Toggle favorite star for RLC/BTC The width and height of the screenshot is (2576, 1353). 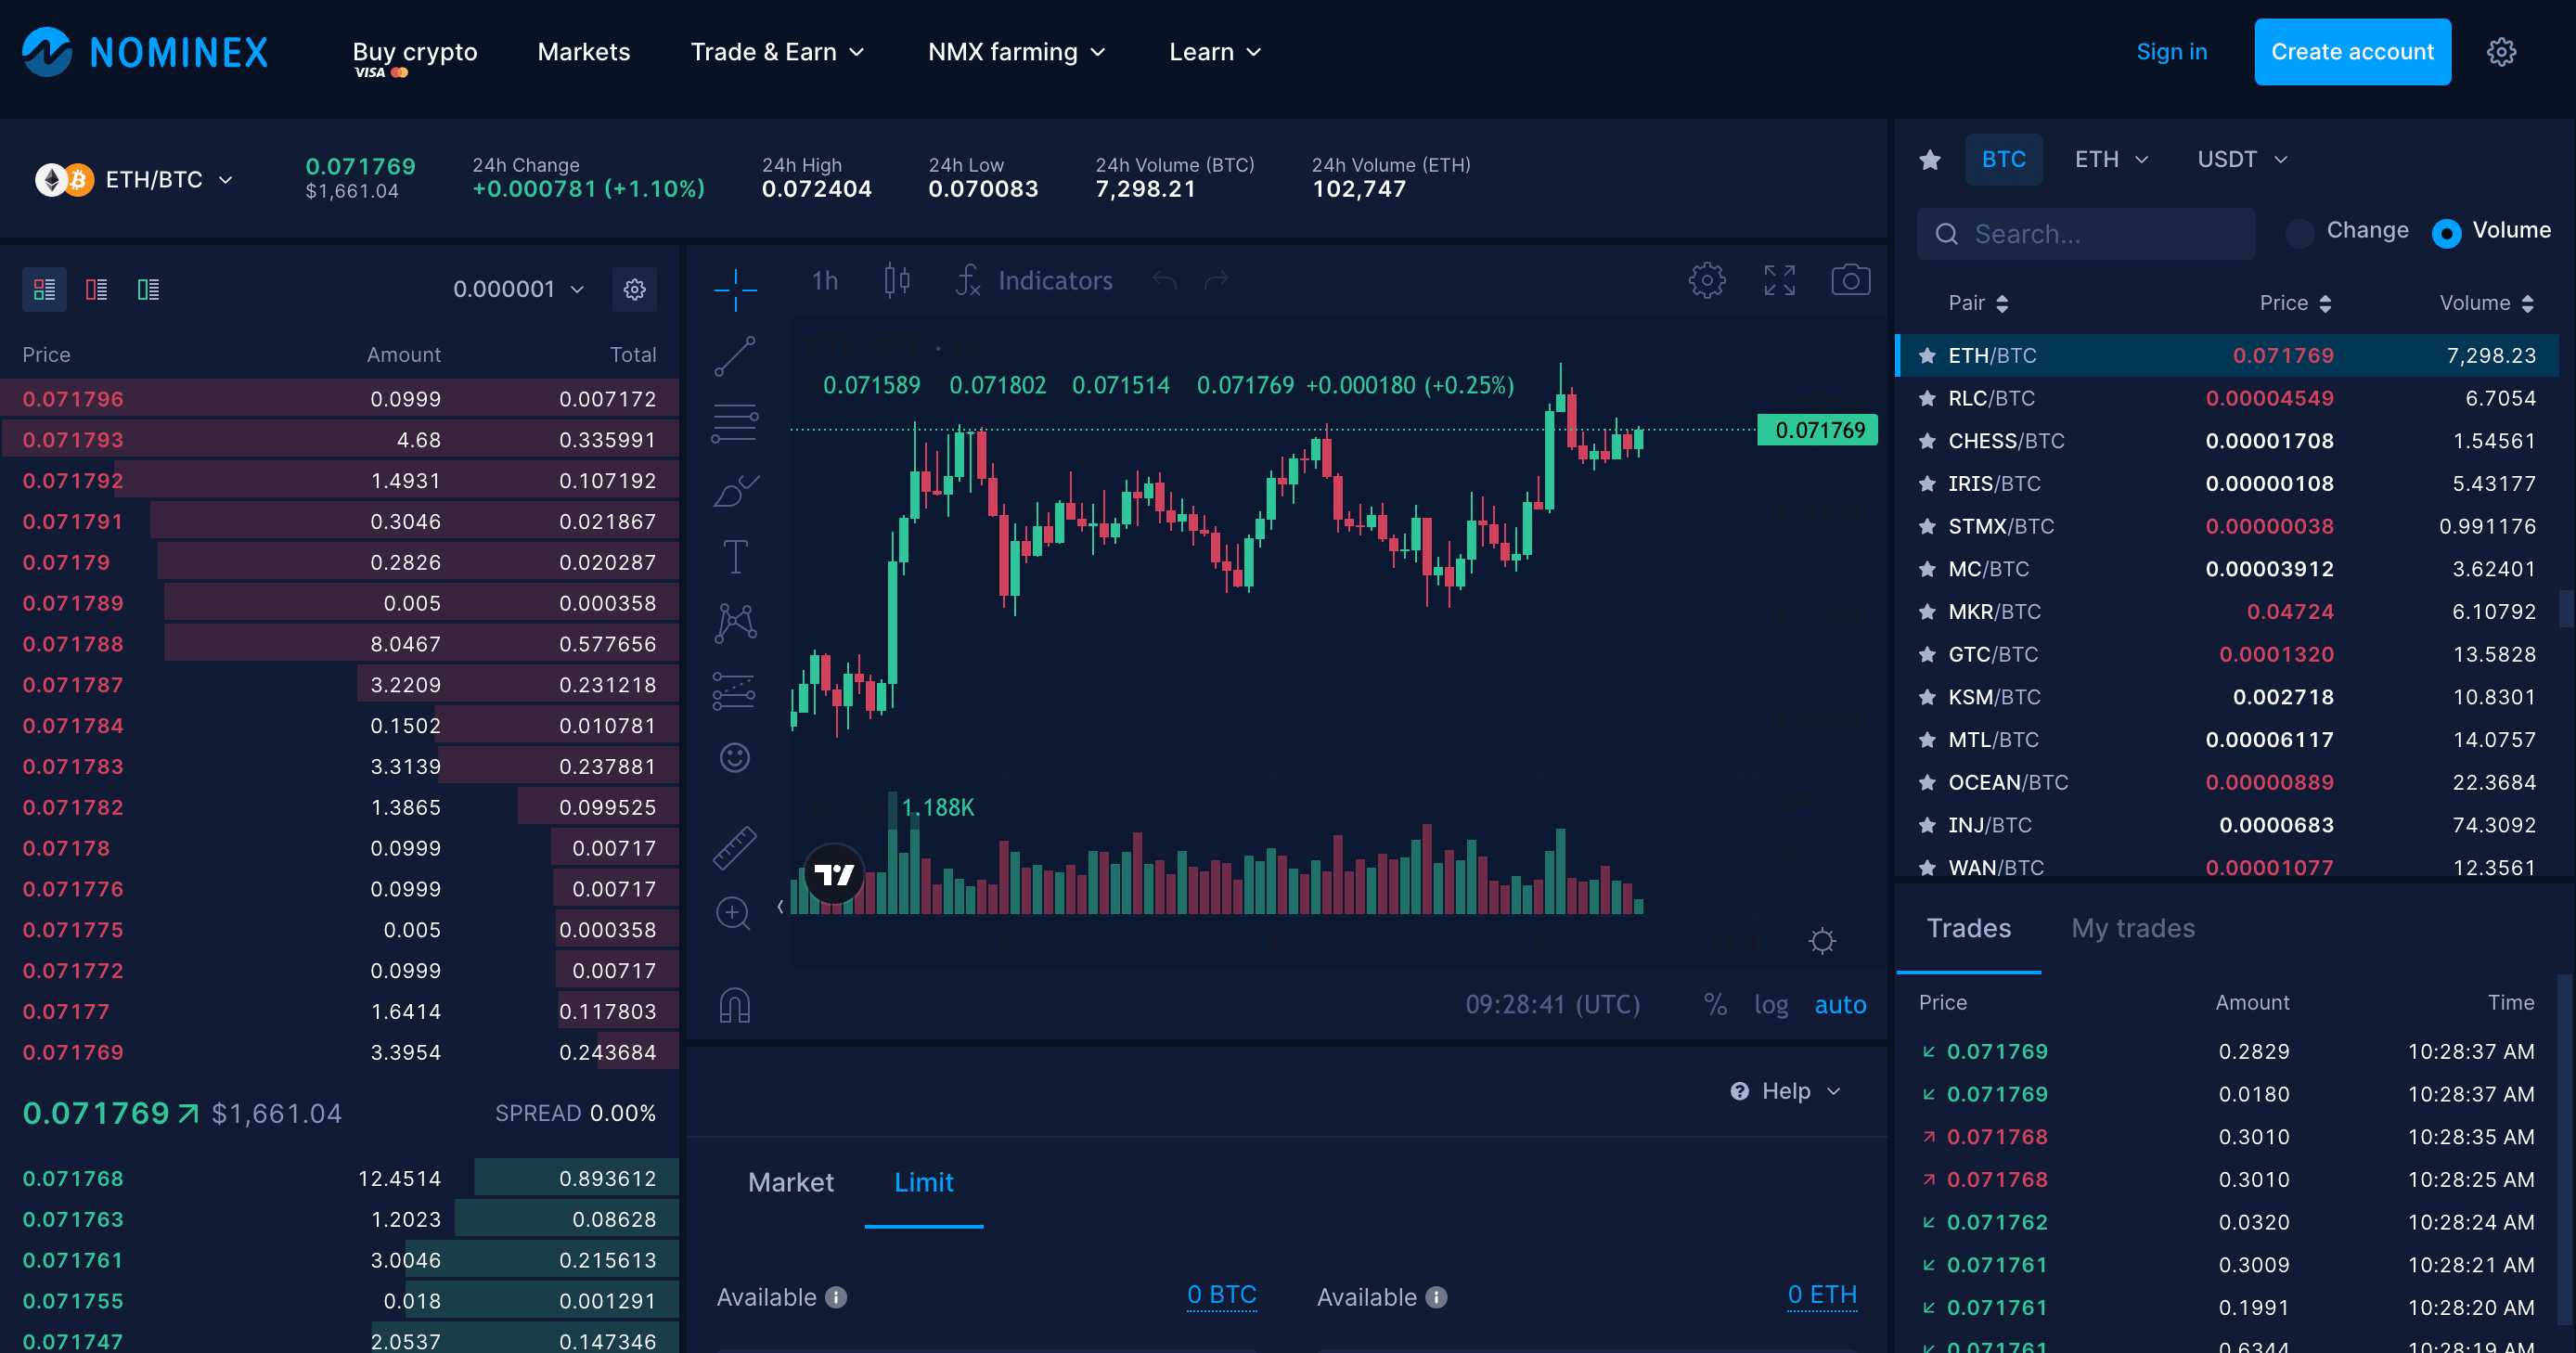coord(1927,398)
